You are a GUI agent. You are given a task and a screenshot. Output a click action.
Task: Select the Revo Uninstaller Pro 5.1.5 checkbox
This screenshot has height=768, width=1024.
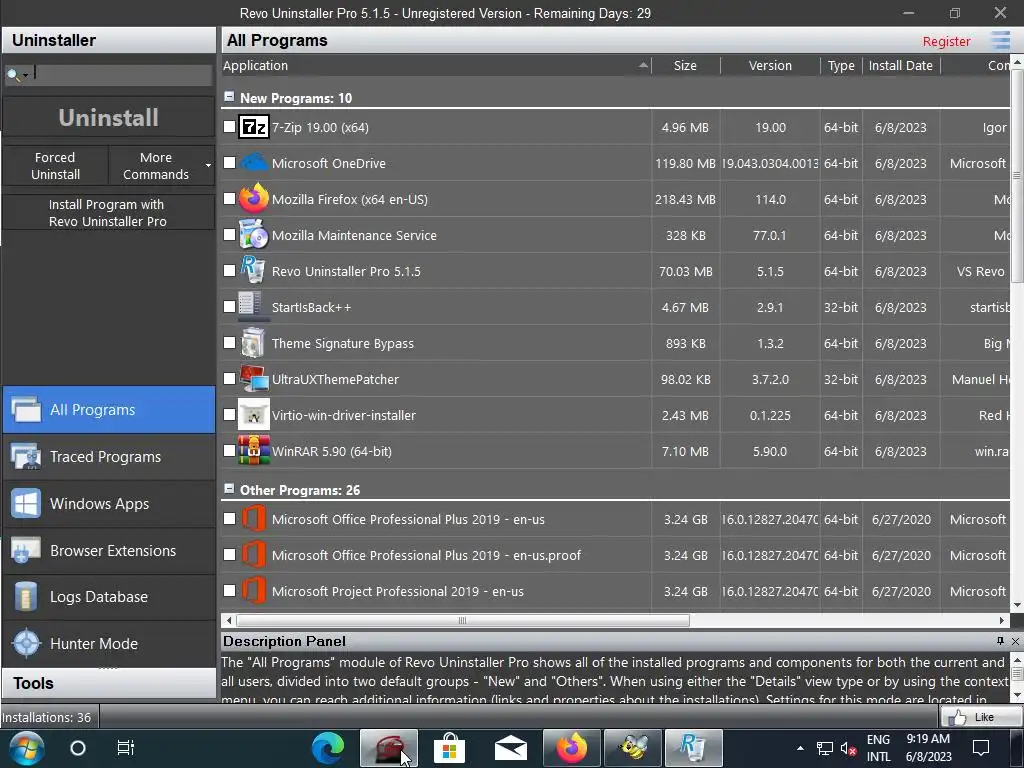(229, 270)
